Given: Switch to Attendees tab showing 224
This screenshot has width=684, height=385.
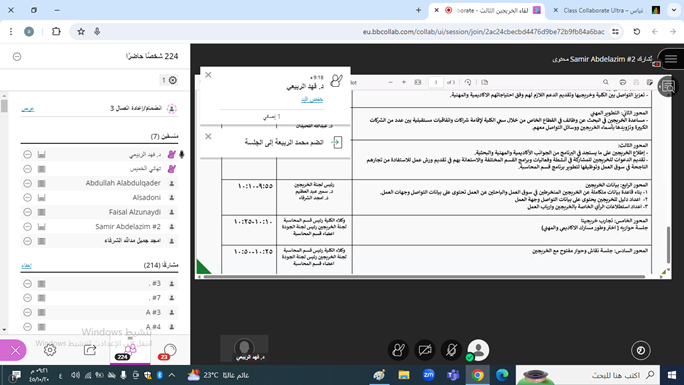Looking at the screenshot, I should tap(130, 351).
